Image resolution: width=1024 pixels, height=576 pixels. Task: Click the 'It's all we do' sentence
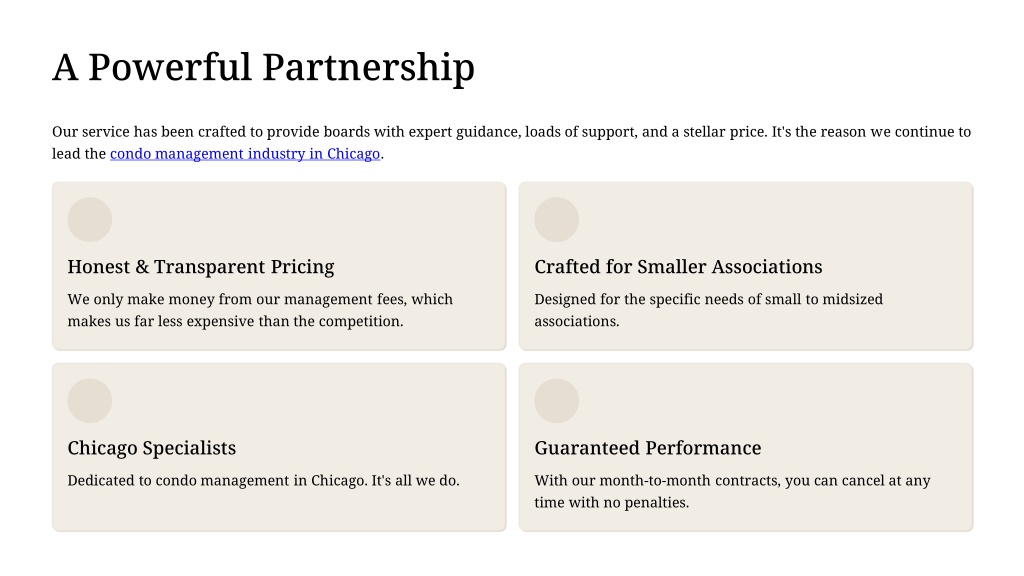point(415,481)
